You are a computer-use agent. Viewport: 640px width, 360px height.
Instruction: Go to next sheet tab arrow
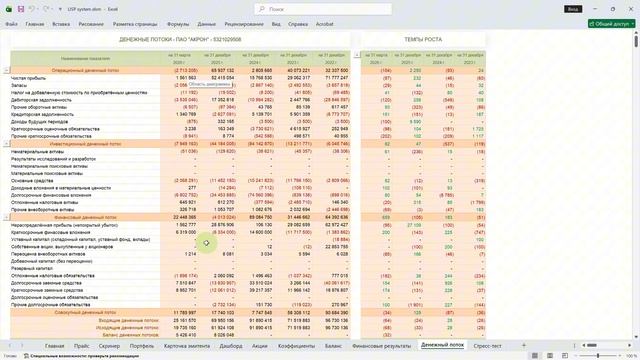point(22,346)
